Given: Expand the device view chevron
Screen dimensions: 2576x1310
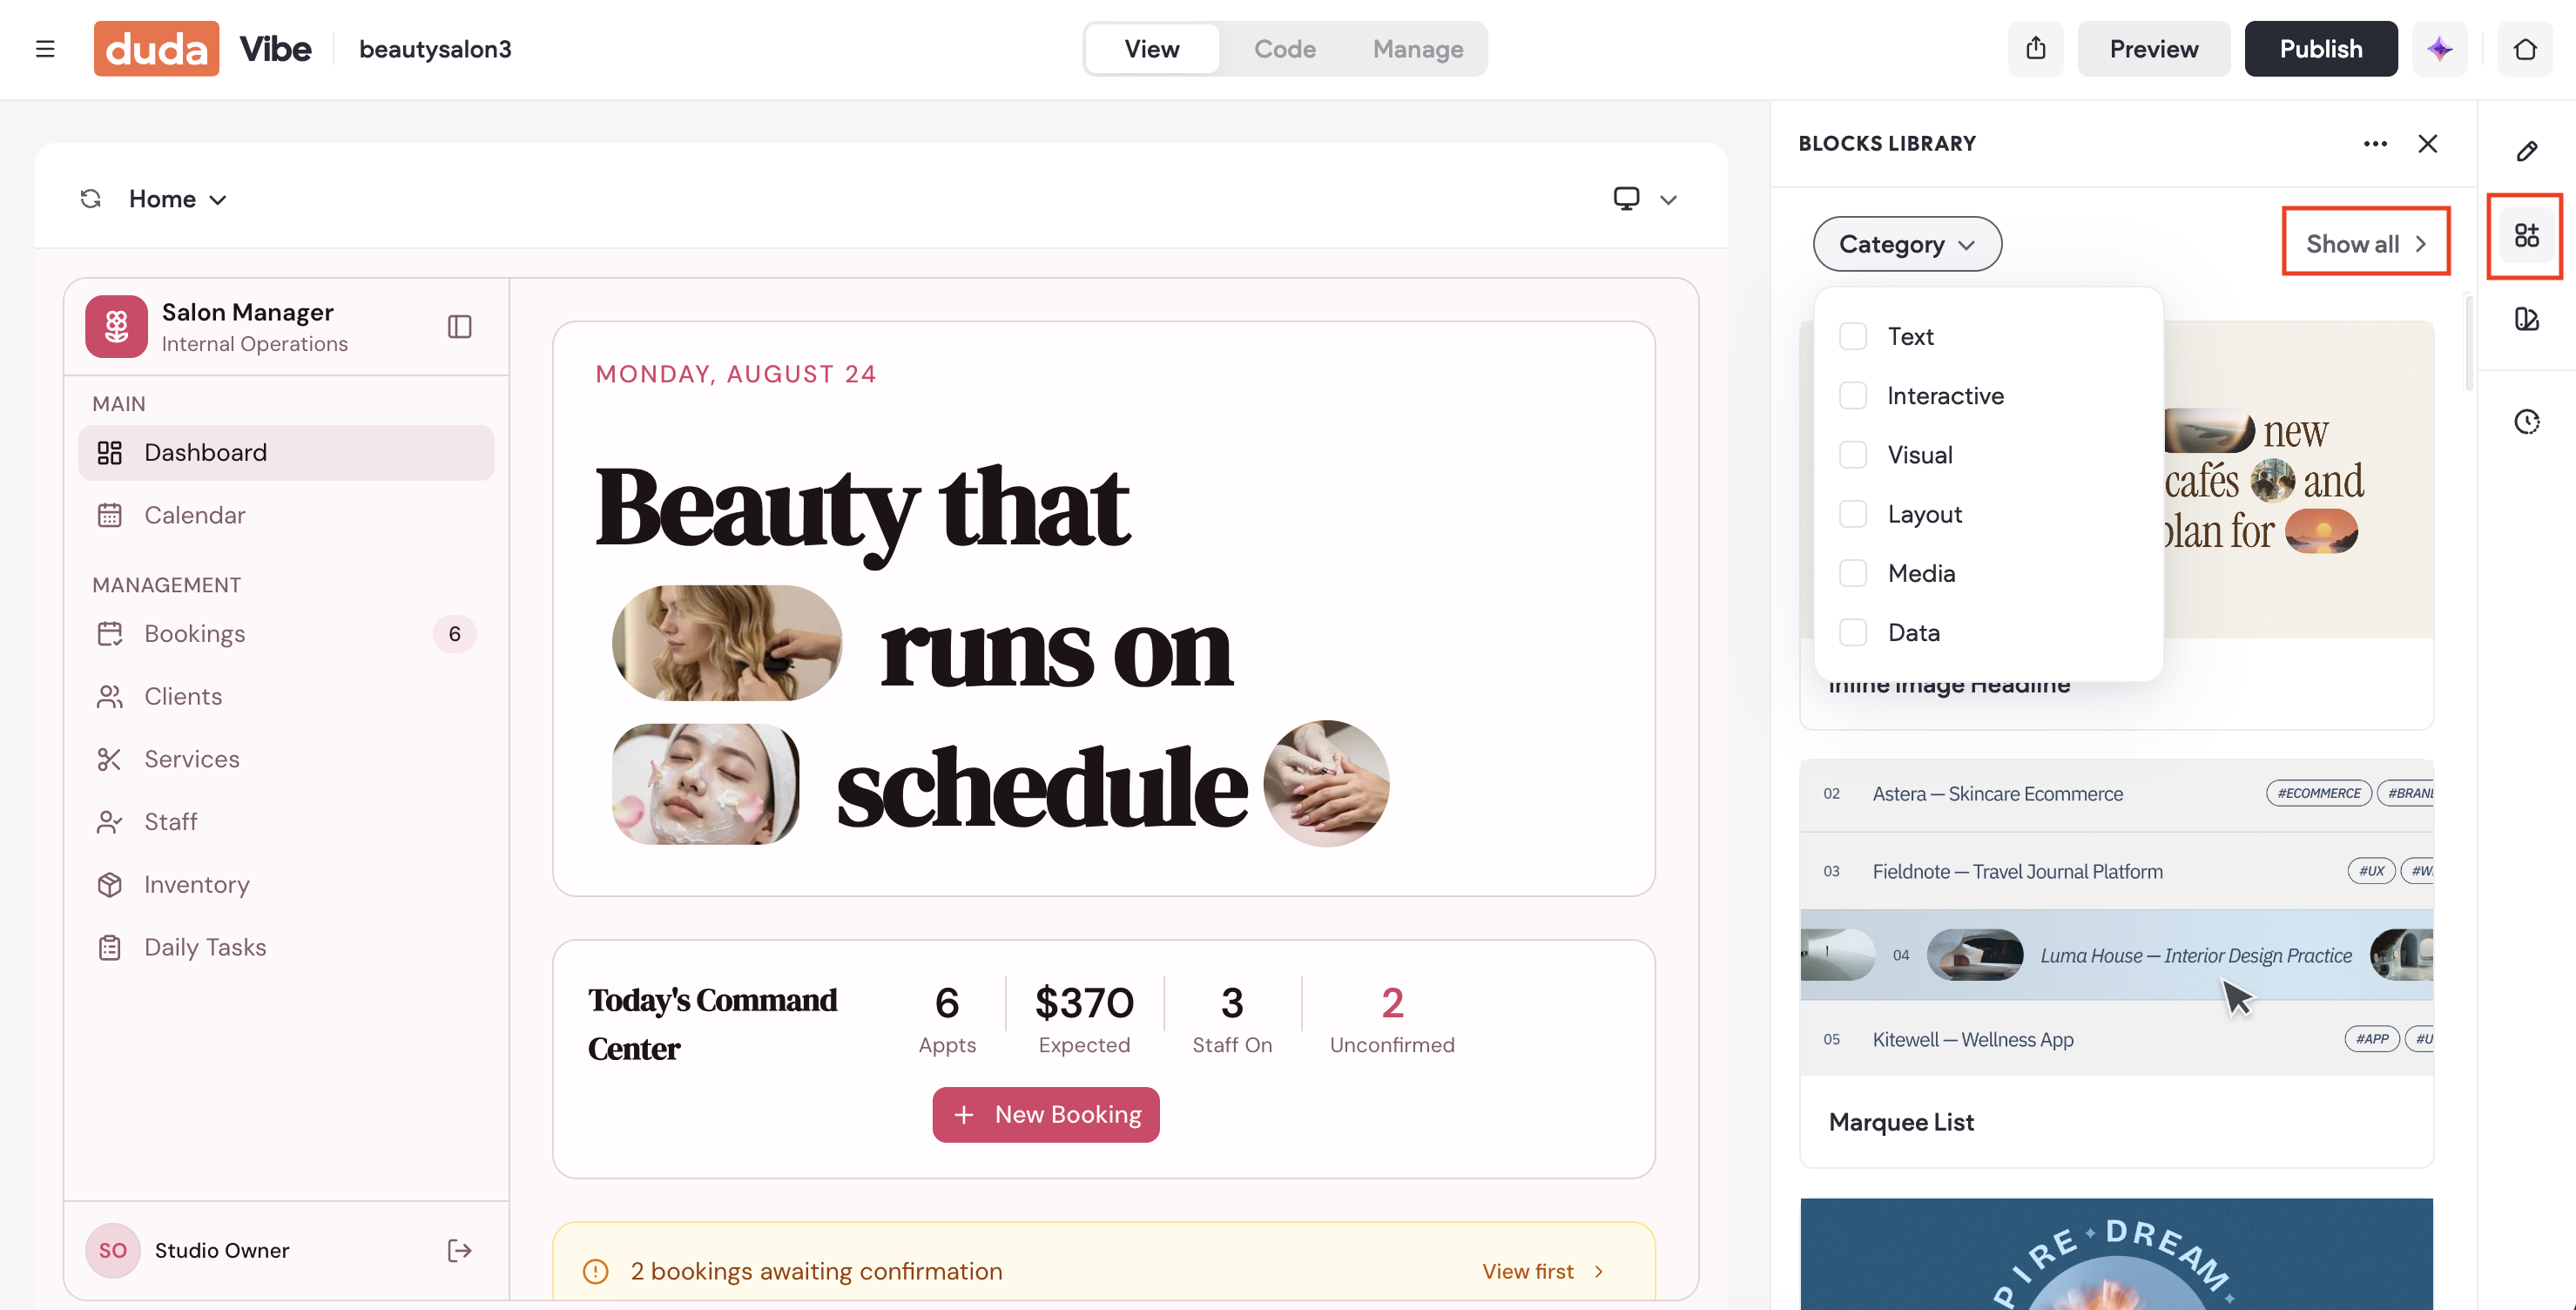Looking at the screenshot, I should [x=1668, y=200].
